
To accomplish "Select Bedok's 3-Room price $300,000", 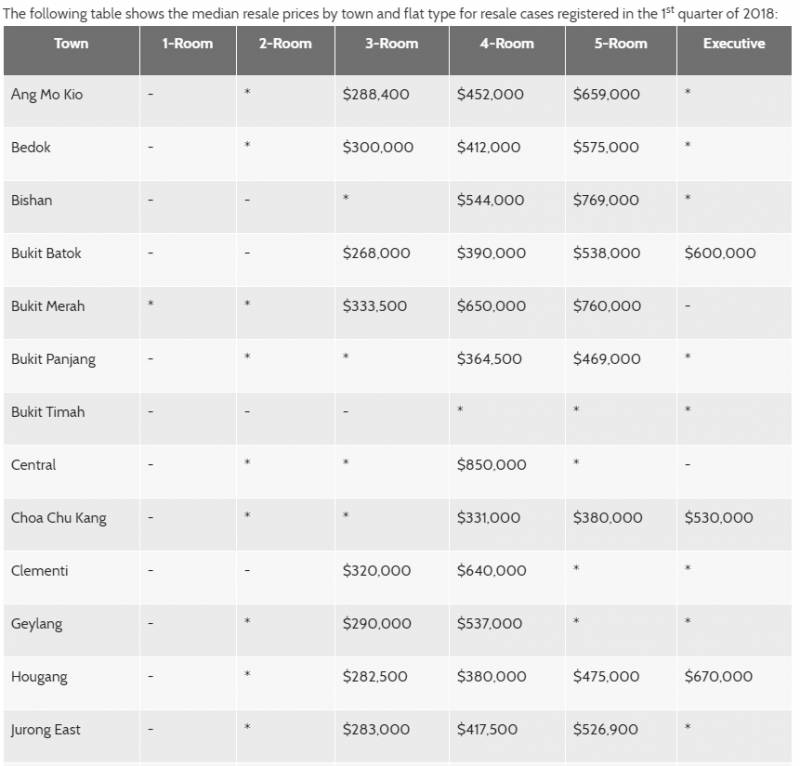I will (x=377, y=147).
